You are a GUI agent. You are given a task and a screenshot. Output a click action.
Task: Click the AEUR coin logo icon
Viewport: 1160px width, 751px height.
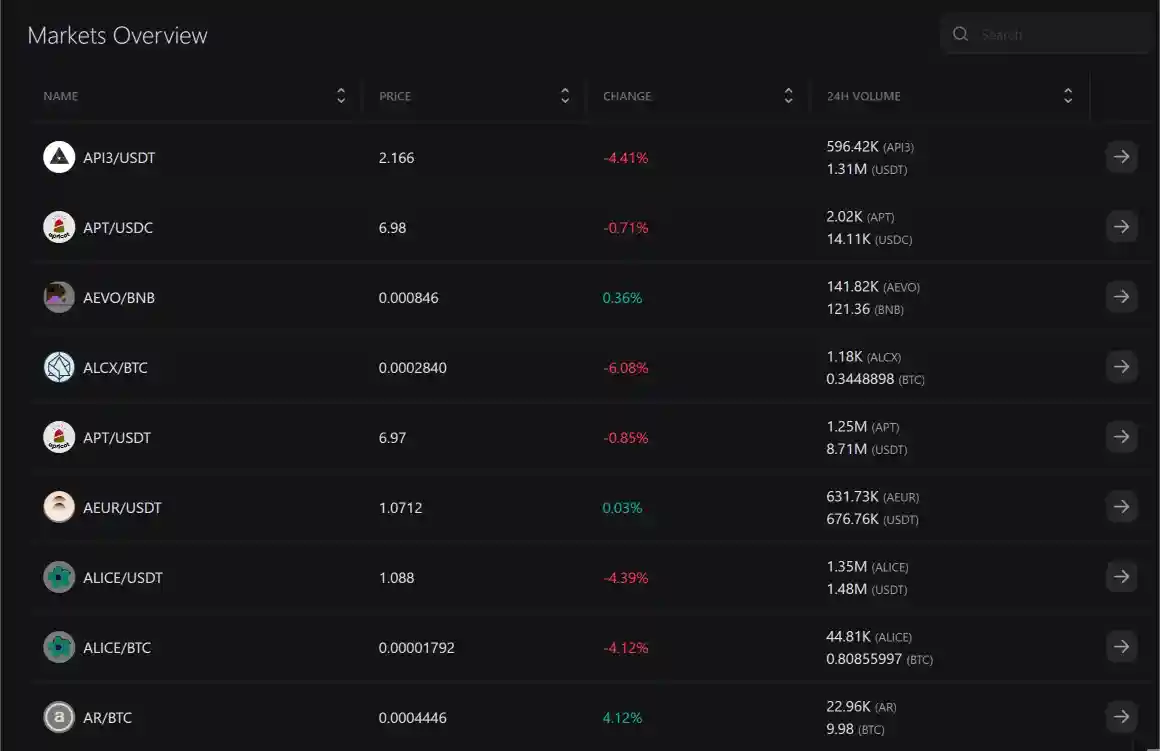(x=59, y=507)
